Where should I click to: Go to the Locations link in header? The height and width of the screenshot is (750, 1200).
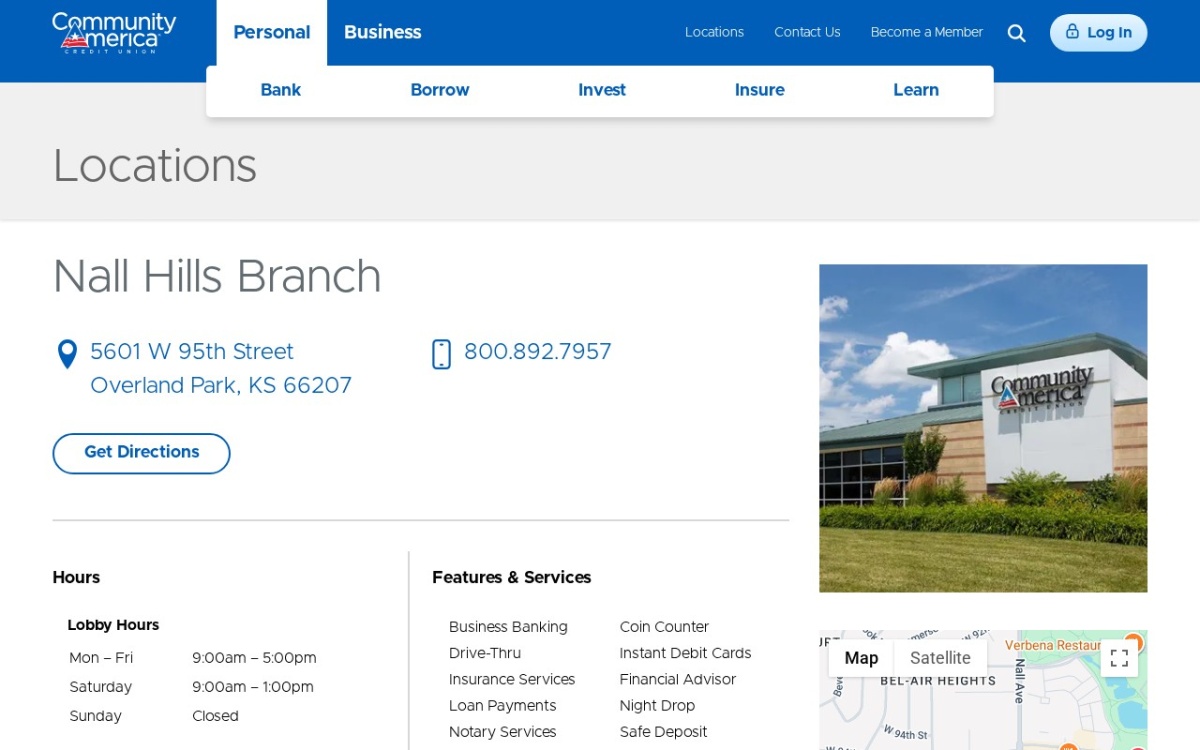714,33
